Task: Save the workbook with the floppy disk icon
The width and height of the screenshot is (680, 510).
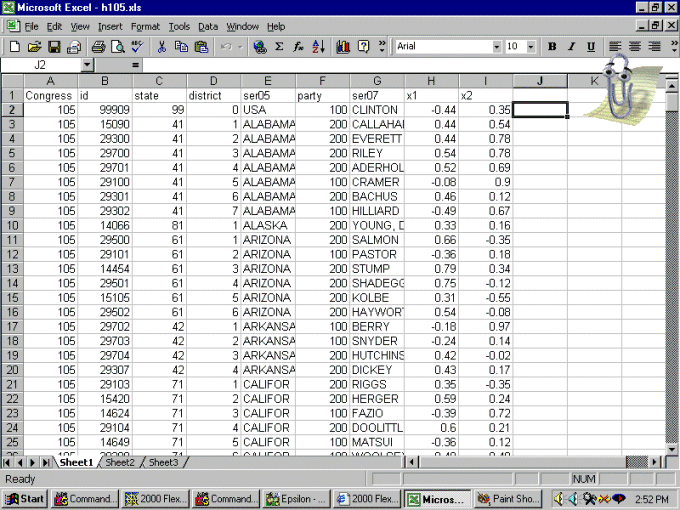Action: point(53,47)
